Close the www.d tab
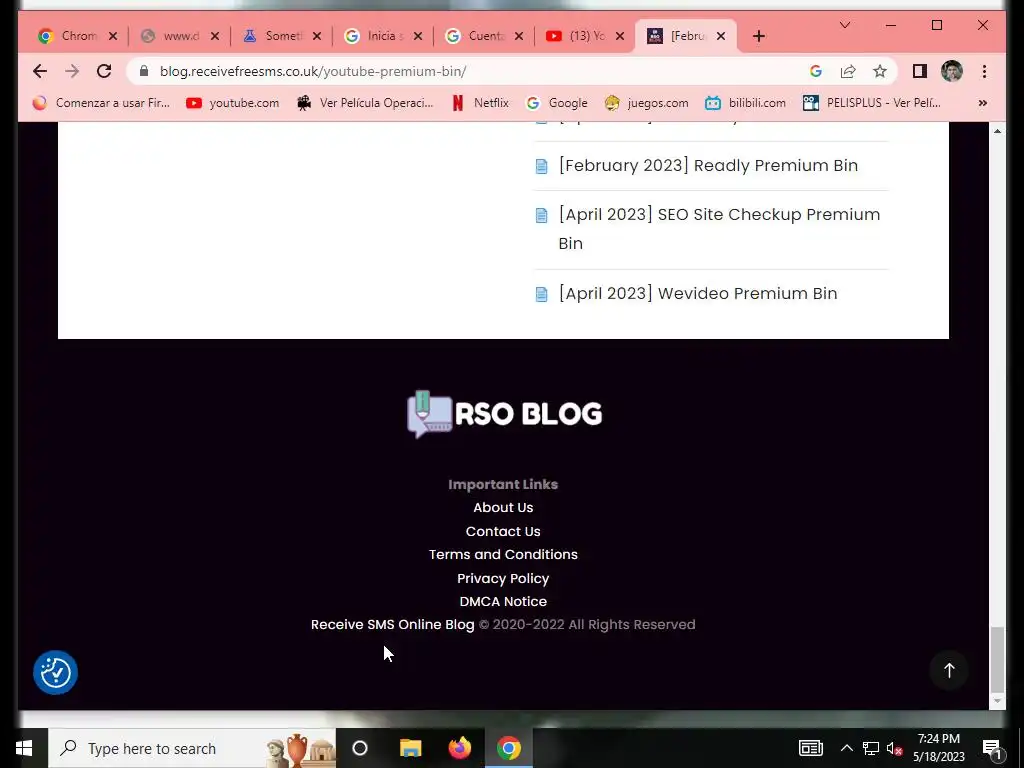The width and height of the screenshot is (1024, 768). (215, 36)
